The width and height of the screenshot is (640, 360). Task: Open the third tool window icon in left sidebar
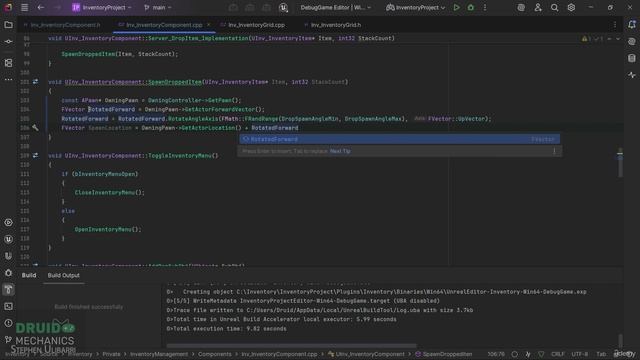[8, 63]
